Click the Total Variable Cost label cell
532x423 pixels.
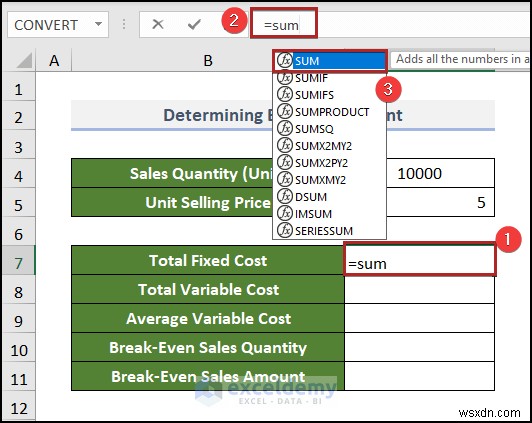click(x=208, y=289)
